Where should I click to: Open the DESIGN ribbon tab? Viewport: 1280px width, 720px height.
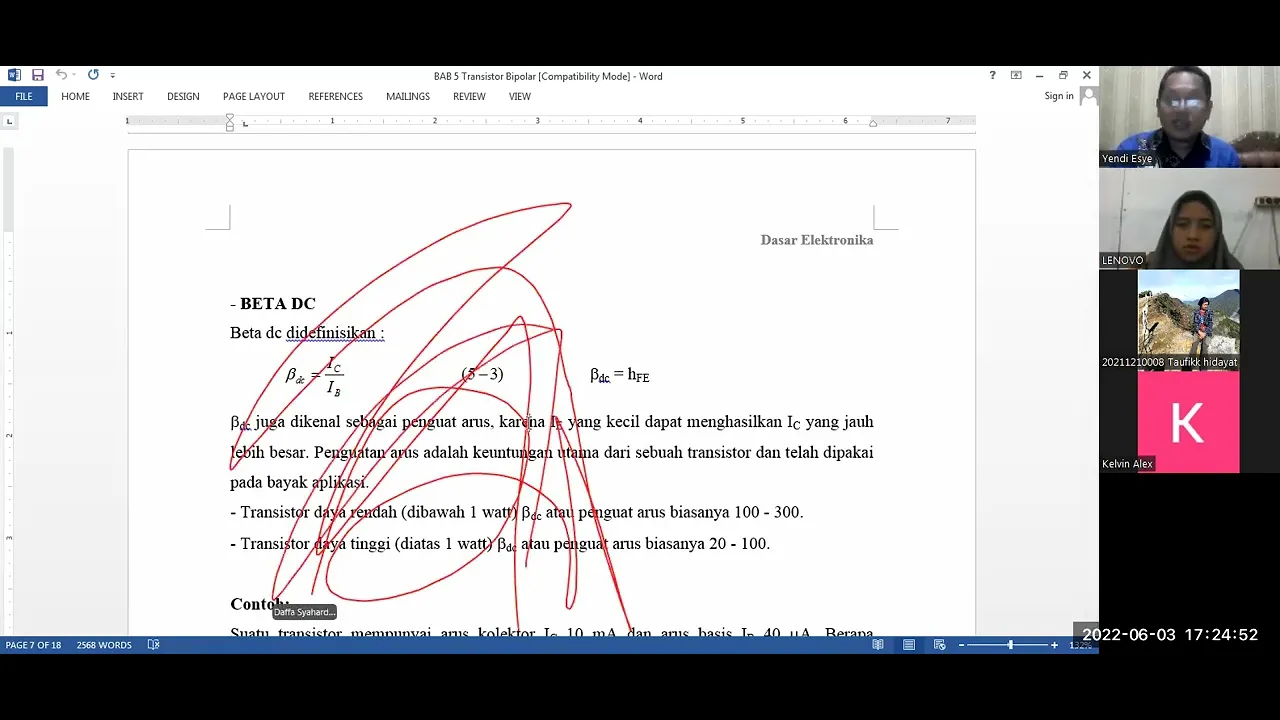(183, 97)
